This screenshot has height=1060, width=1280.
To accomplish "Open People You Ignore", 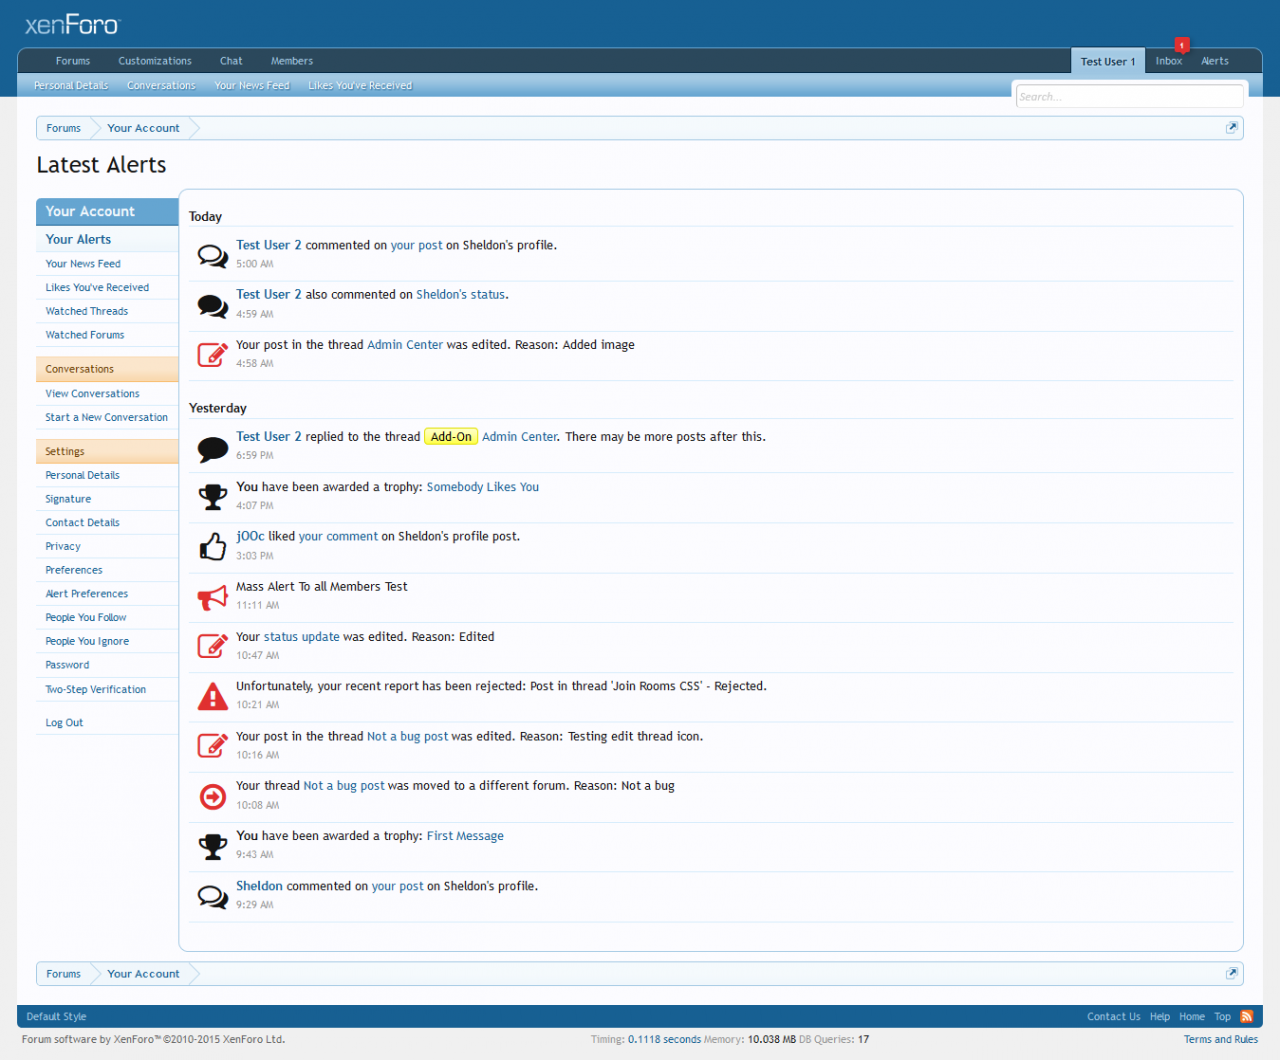I will point(107,641).
